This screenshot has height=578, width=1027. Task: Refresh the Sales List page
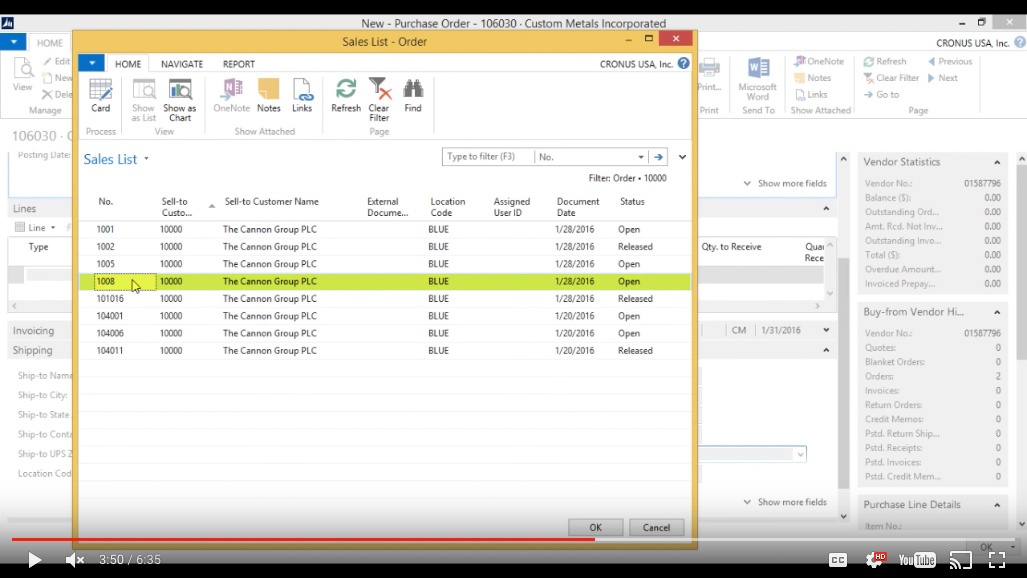click(346, 94)
